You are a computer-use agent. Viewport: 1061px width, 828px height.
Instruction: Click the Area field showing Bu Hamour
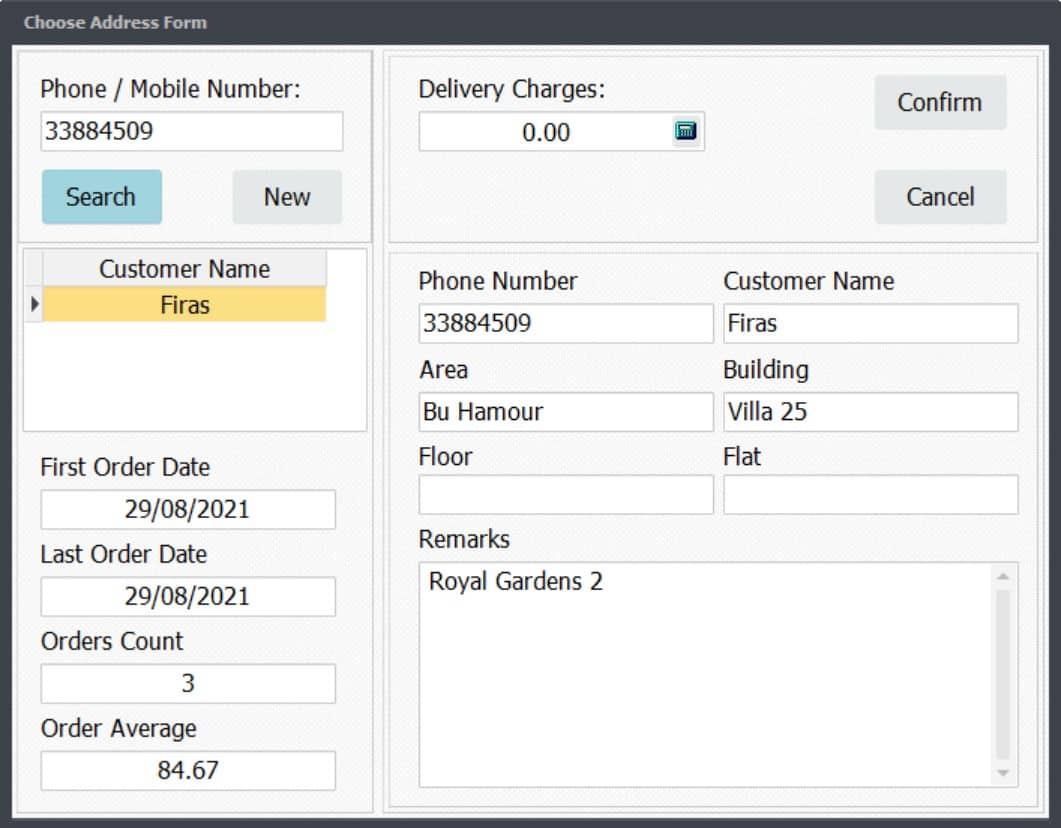565,411
